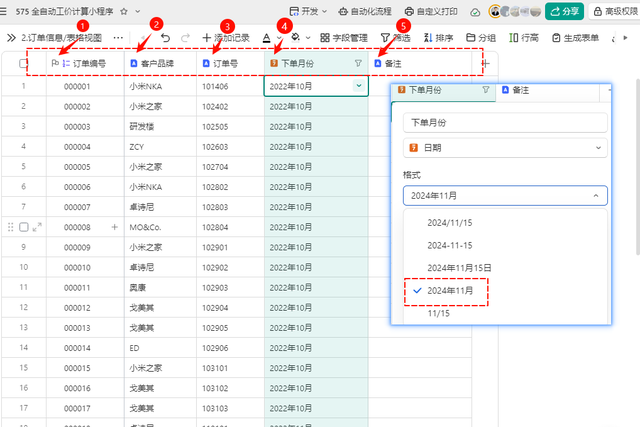Open the 排序 sort tool
Viewport: 640px width, 427px height.
click(438, 38)
